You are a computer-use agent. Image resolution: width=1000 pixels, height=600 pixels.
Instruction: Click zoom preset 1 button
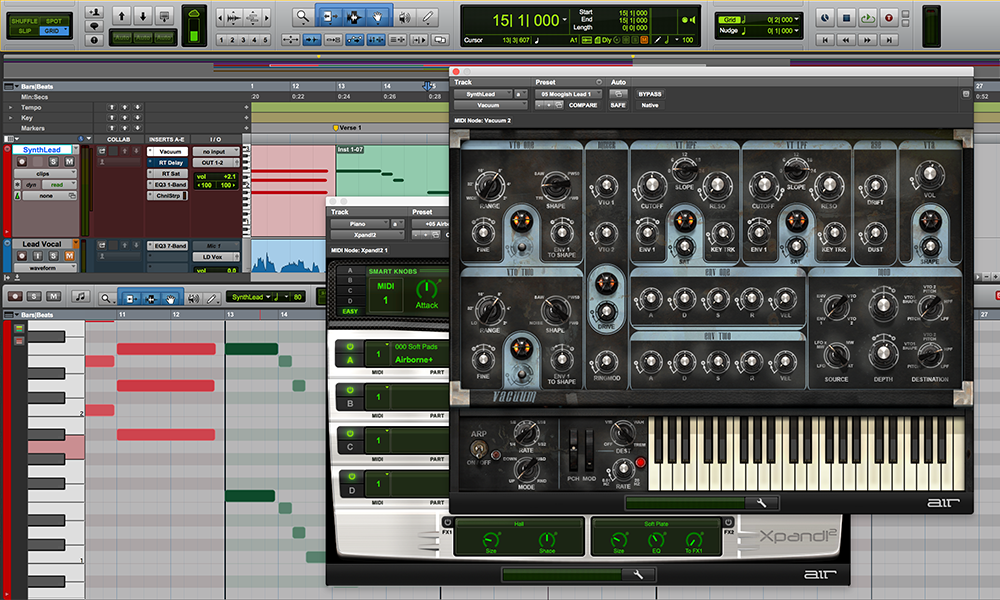(221, 40)
